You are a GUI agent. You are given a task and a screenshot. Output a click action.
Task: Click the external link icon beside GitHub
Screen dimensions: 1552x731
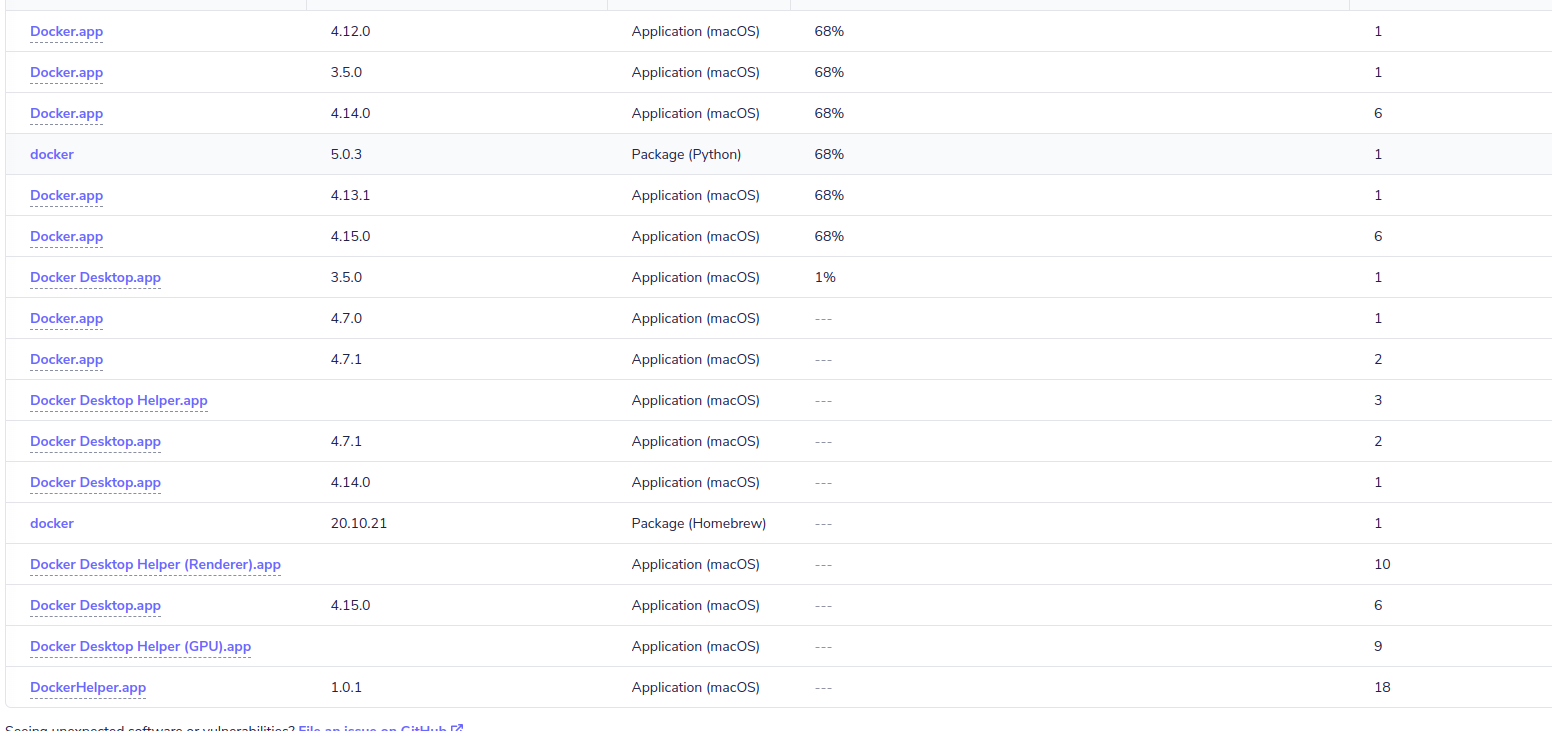click(458, 728)
